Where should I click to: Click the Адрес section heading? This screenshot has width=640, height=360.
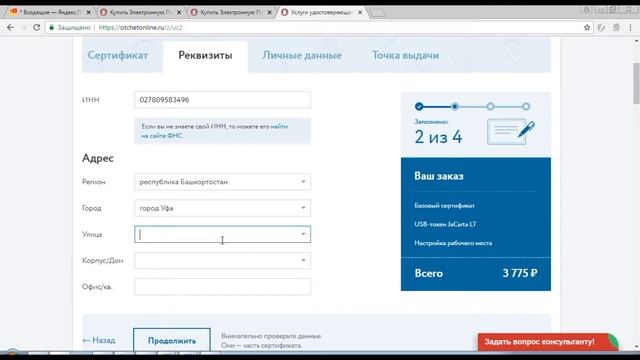coord(98,158)
